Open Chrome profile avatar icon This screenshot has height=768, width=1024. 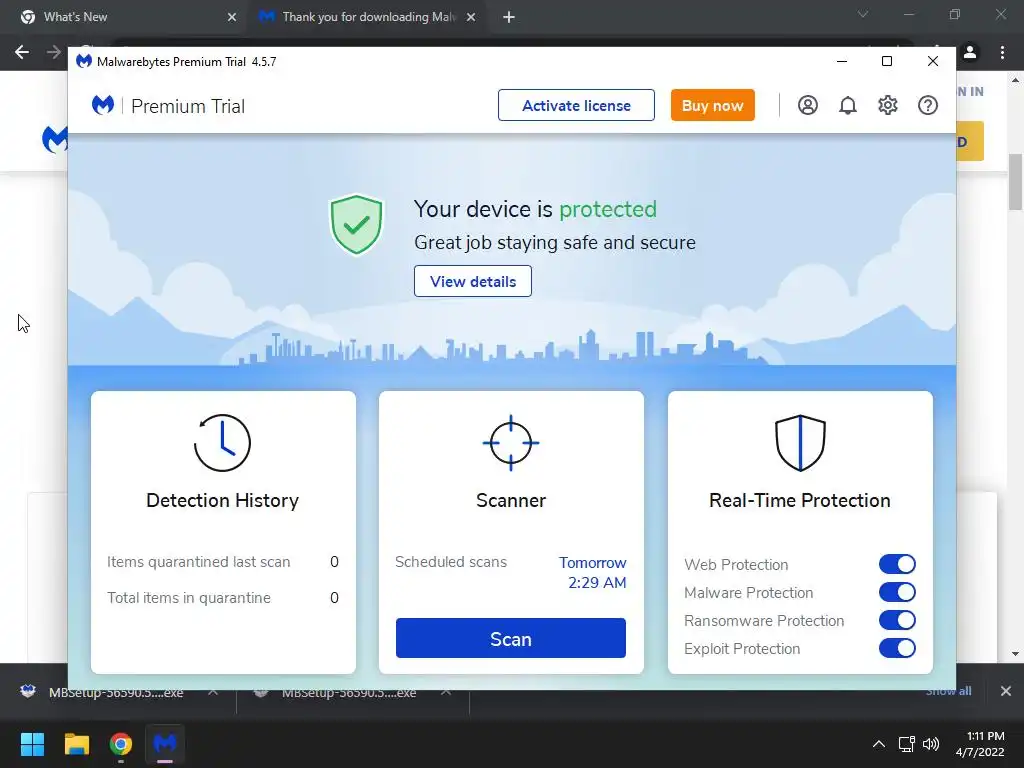pos(970,52)
